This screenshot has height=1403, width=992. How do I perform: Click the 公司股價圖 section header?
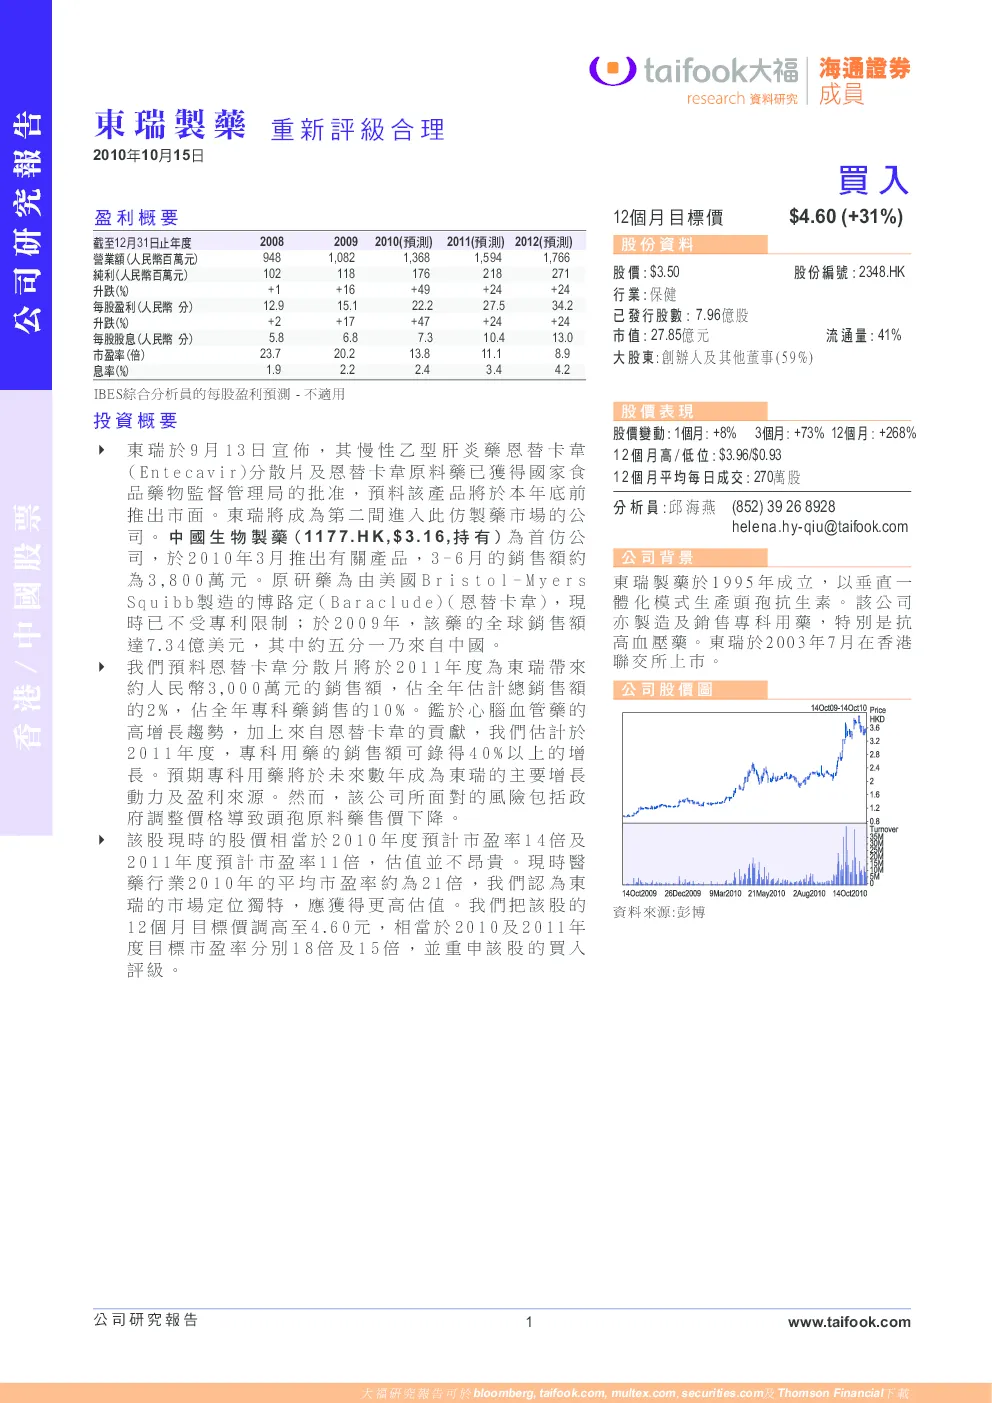(690, 690)
